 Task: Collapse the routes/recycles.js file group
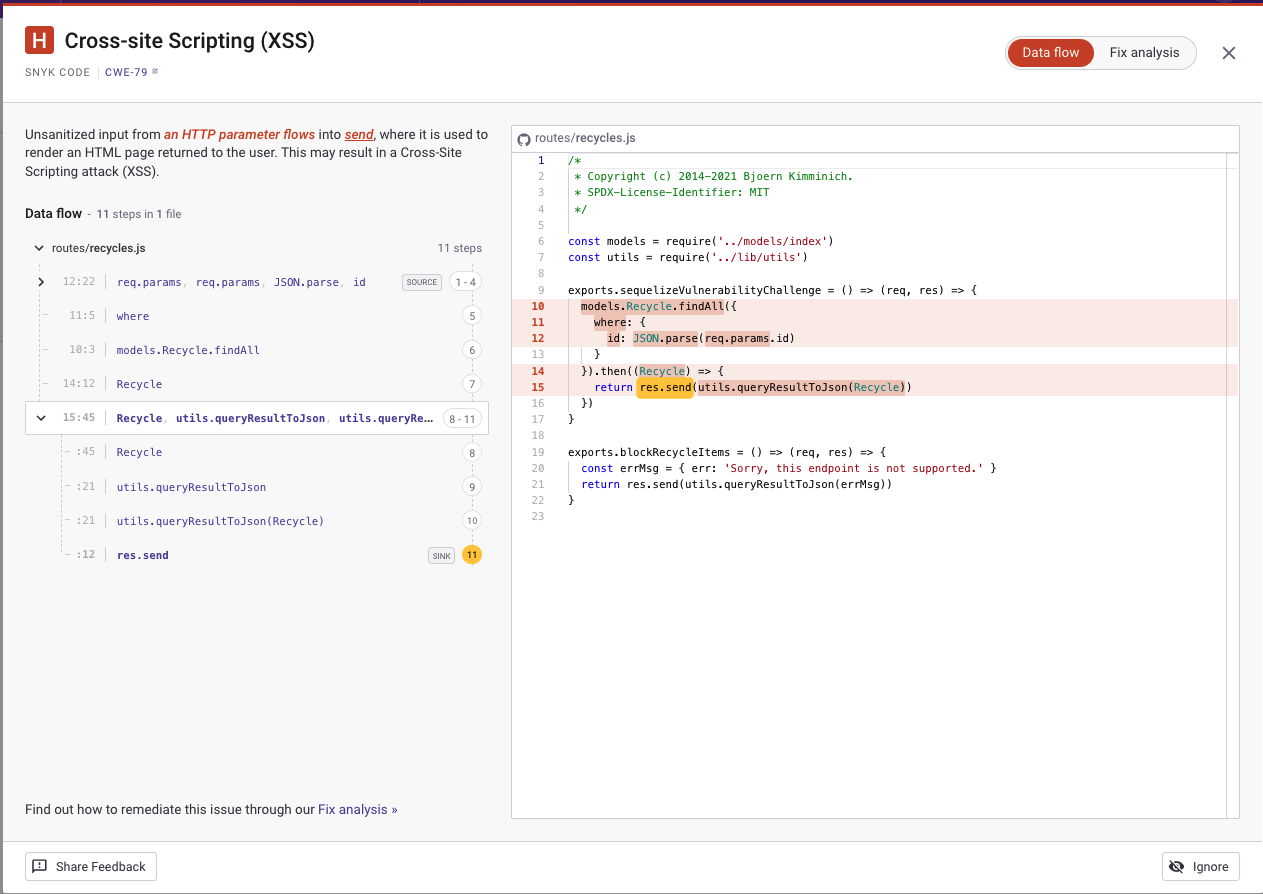coord(39,248)
